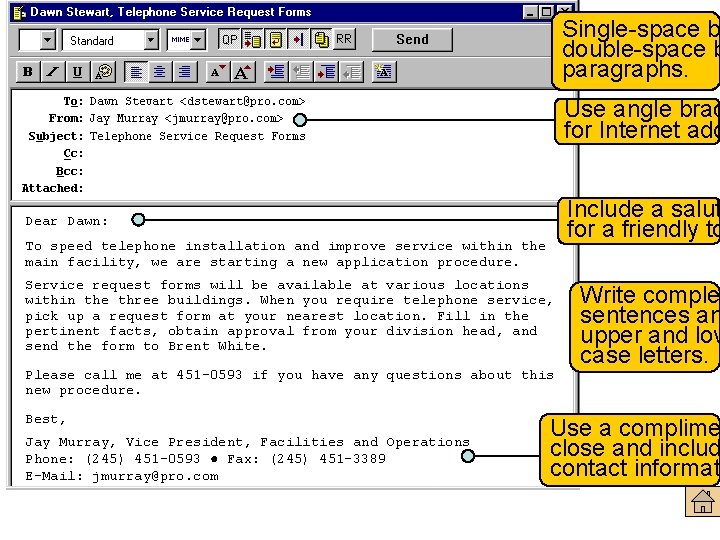This screenshot has width=720, height=540.
Task: Click the line starting "Service request forms will"
Action: pyautogui.click(x=277, y=285)
